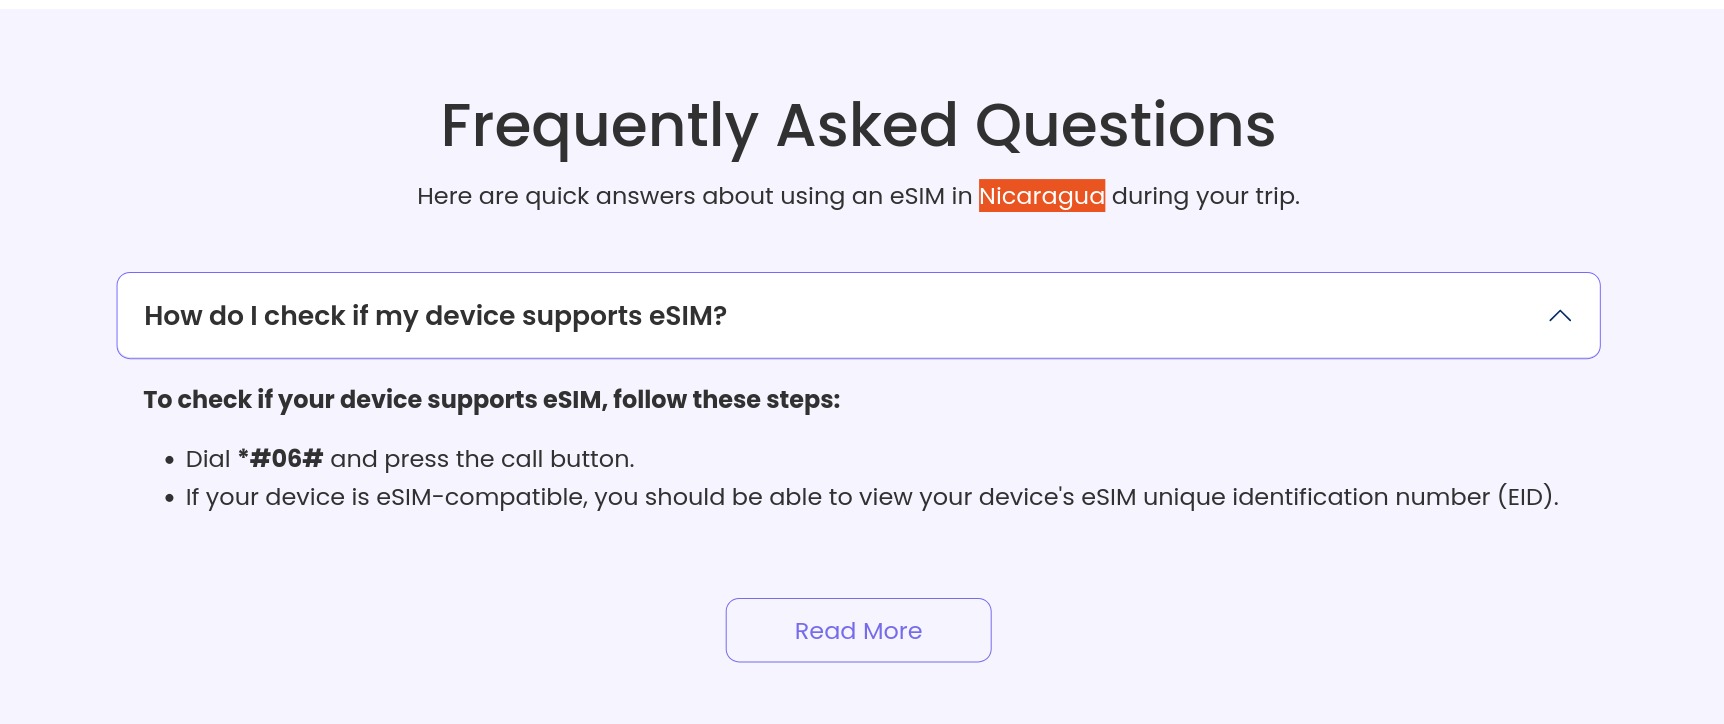Click the (EID) abbreviation in the answer
This screenshot has width=1724, height=724.
[1527, 497]
